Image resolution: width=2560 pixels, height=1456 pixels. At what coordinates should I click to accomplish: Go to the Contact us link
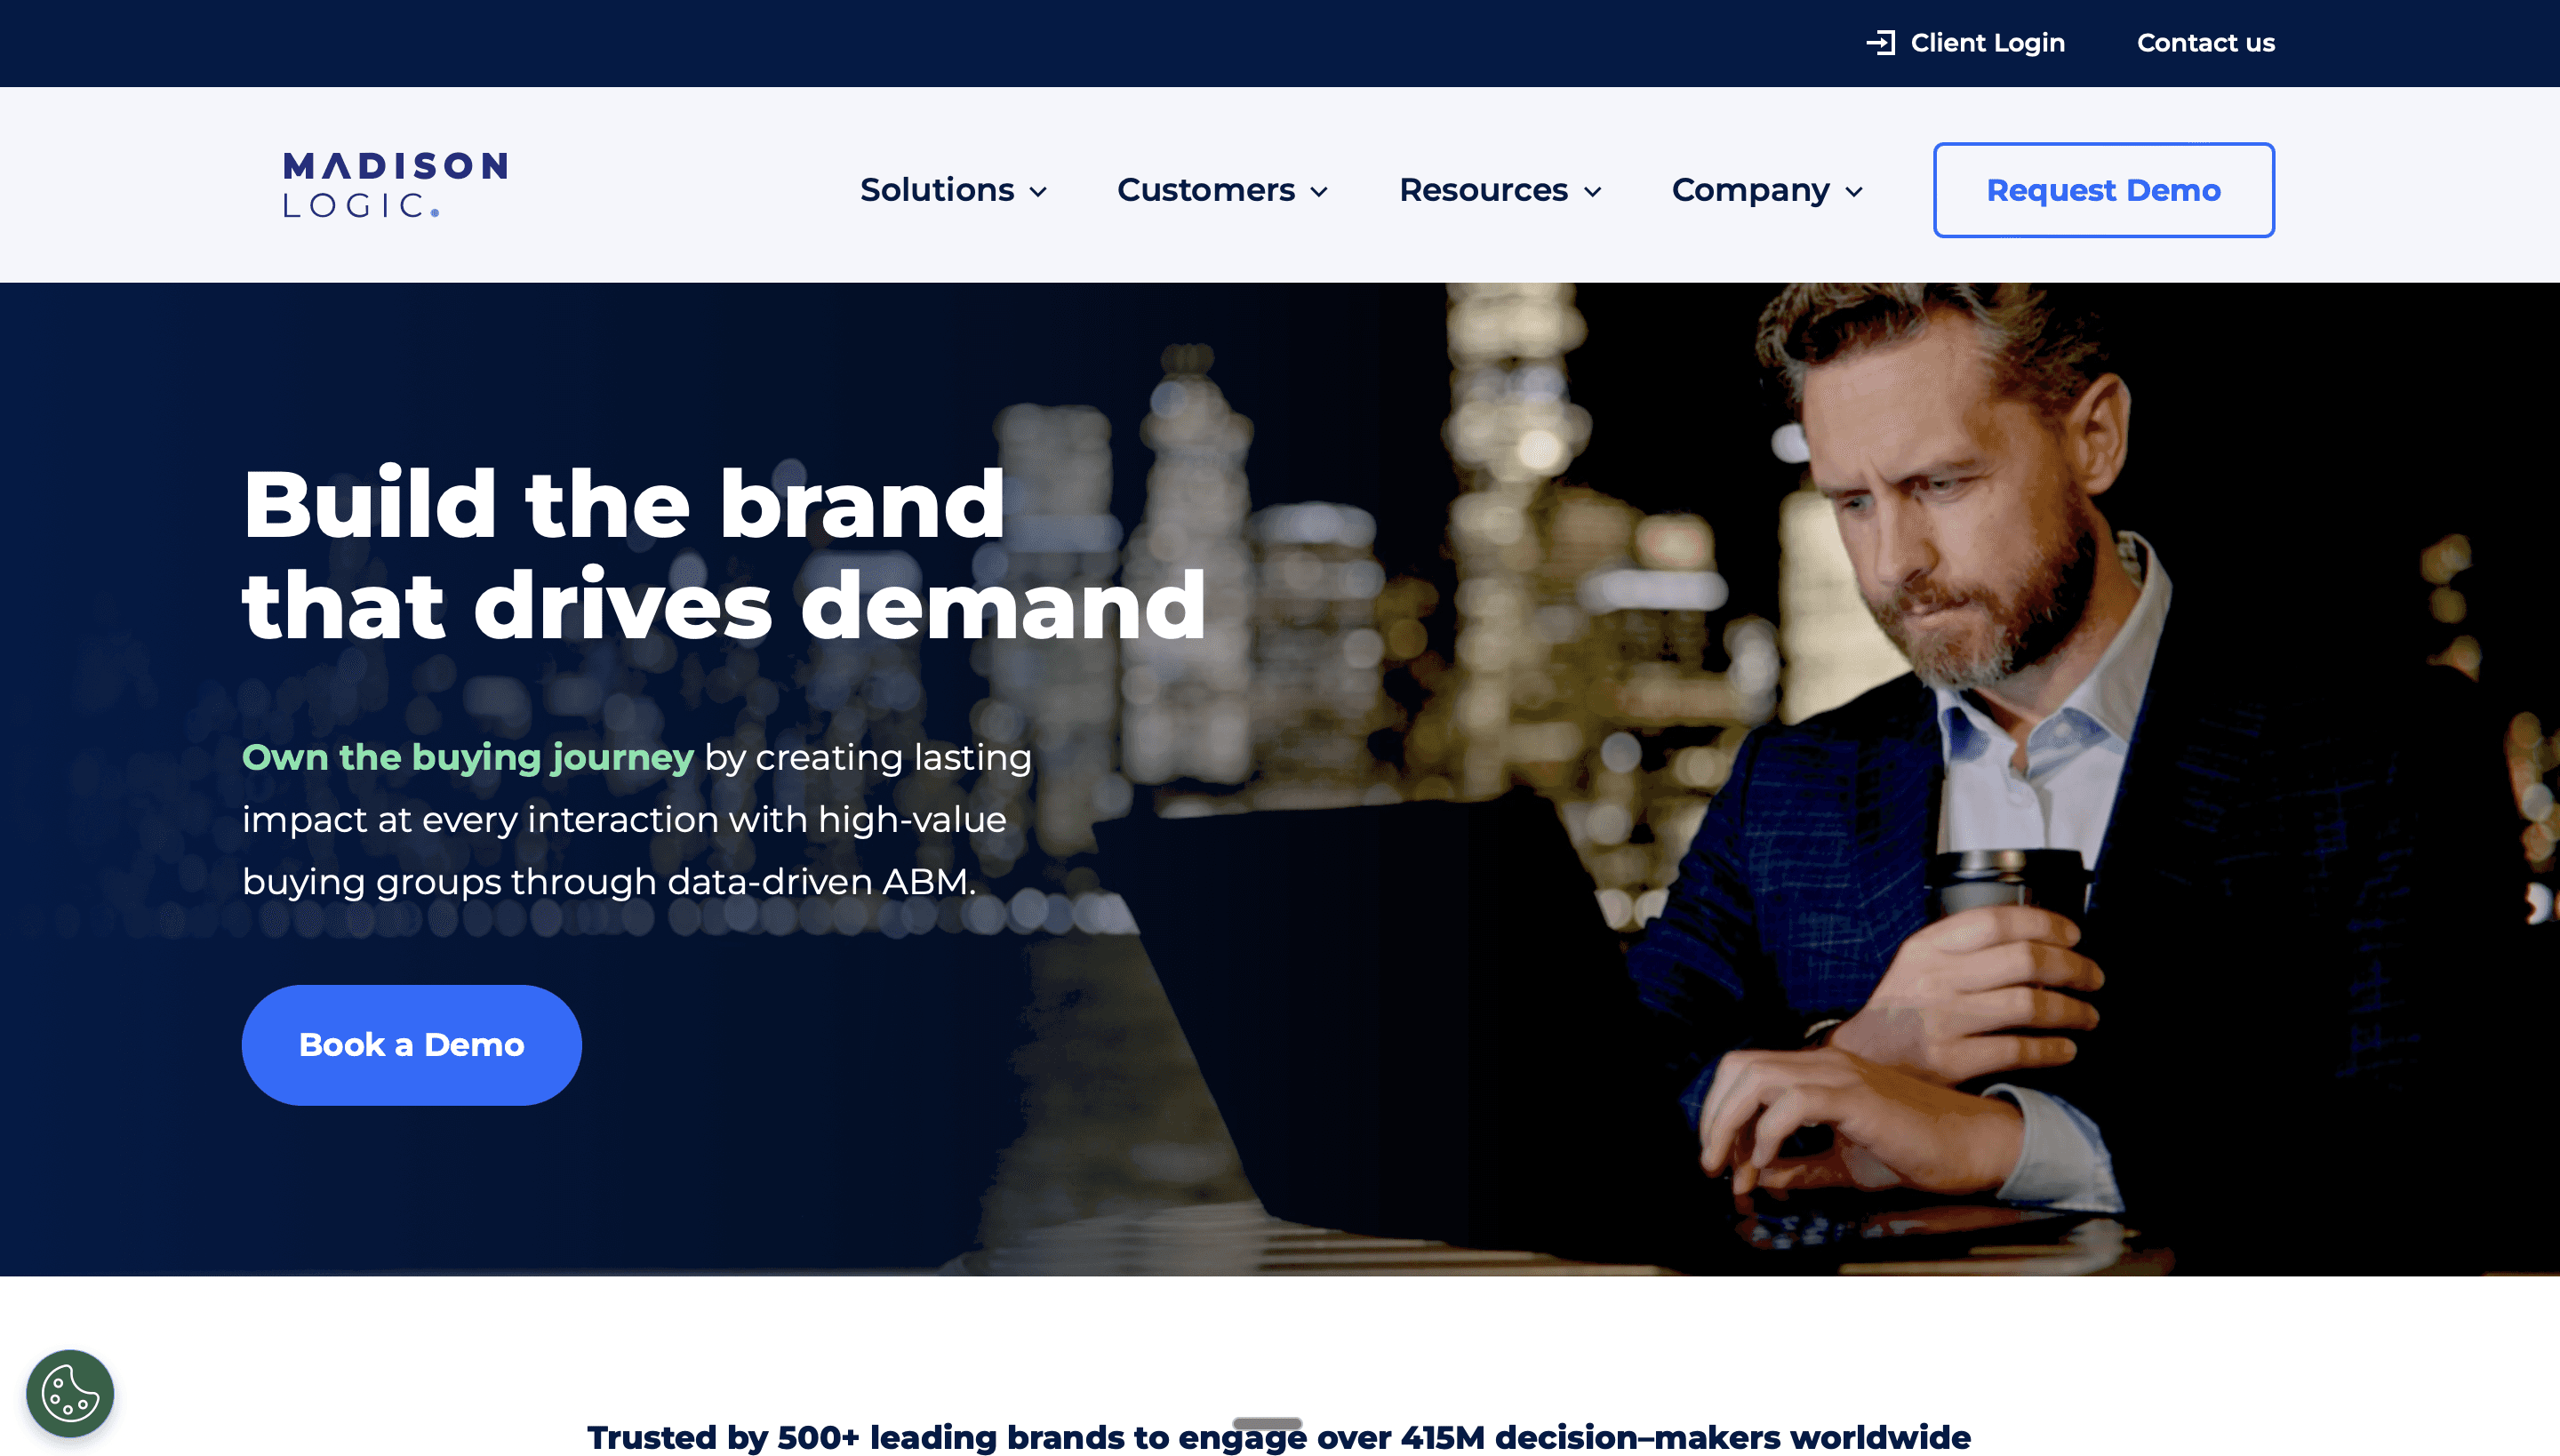pos(2205,43)
